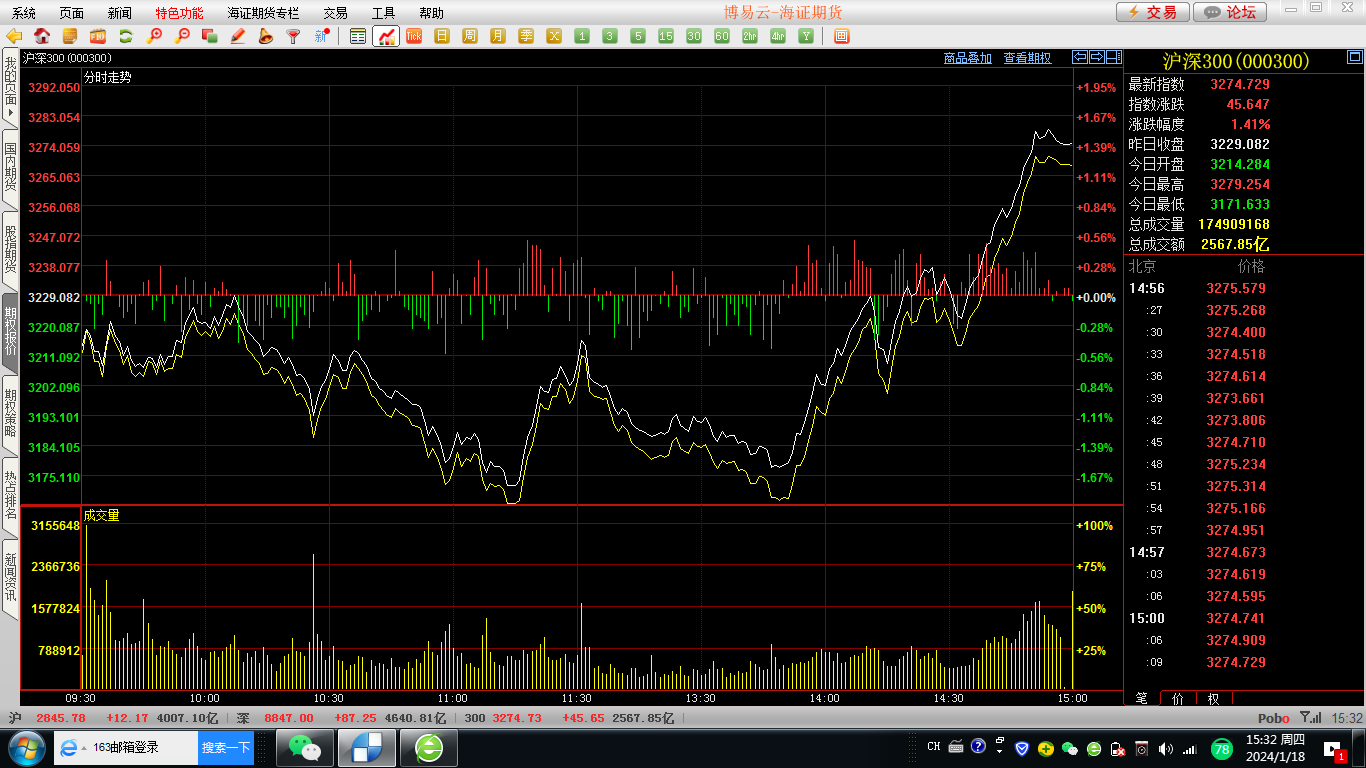This screenshot has height=768, width=1366.
Task: Open the 我的页面 side tab
Action: click(x=9, y=88)
